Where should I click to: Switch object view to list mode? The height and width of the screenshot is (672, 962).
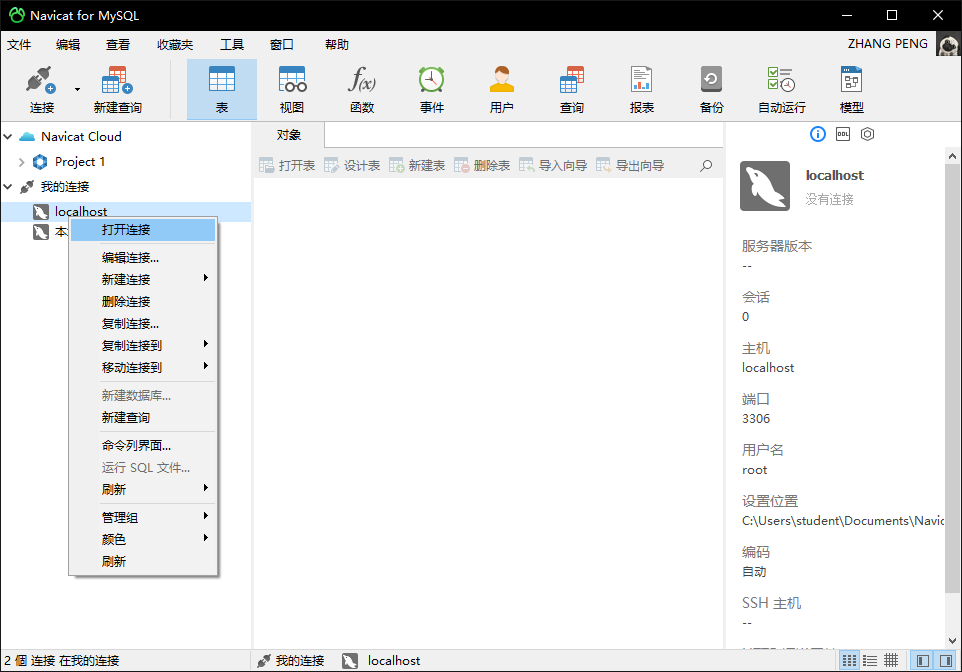click(x=869, y=660)
